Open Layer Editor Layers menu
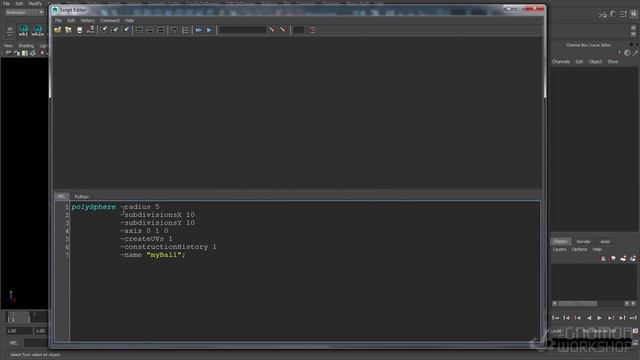Image resolution: width=640 pixels, height=360 pixels. click(560, 249)
